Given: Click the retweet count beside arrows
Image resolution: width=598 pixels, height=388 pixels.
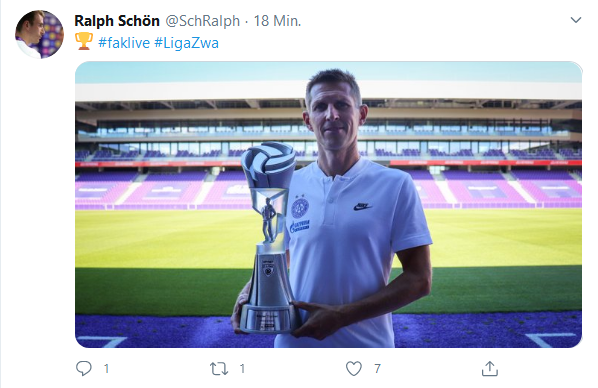Looking at the screenshot, I should coord(242,369).
